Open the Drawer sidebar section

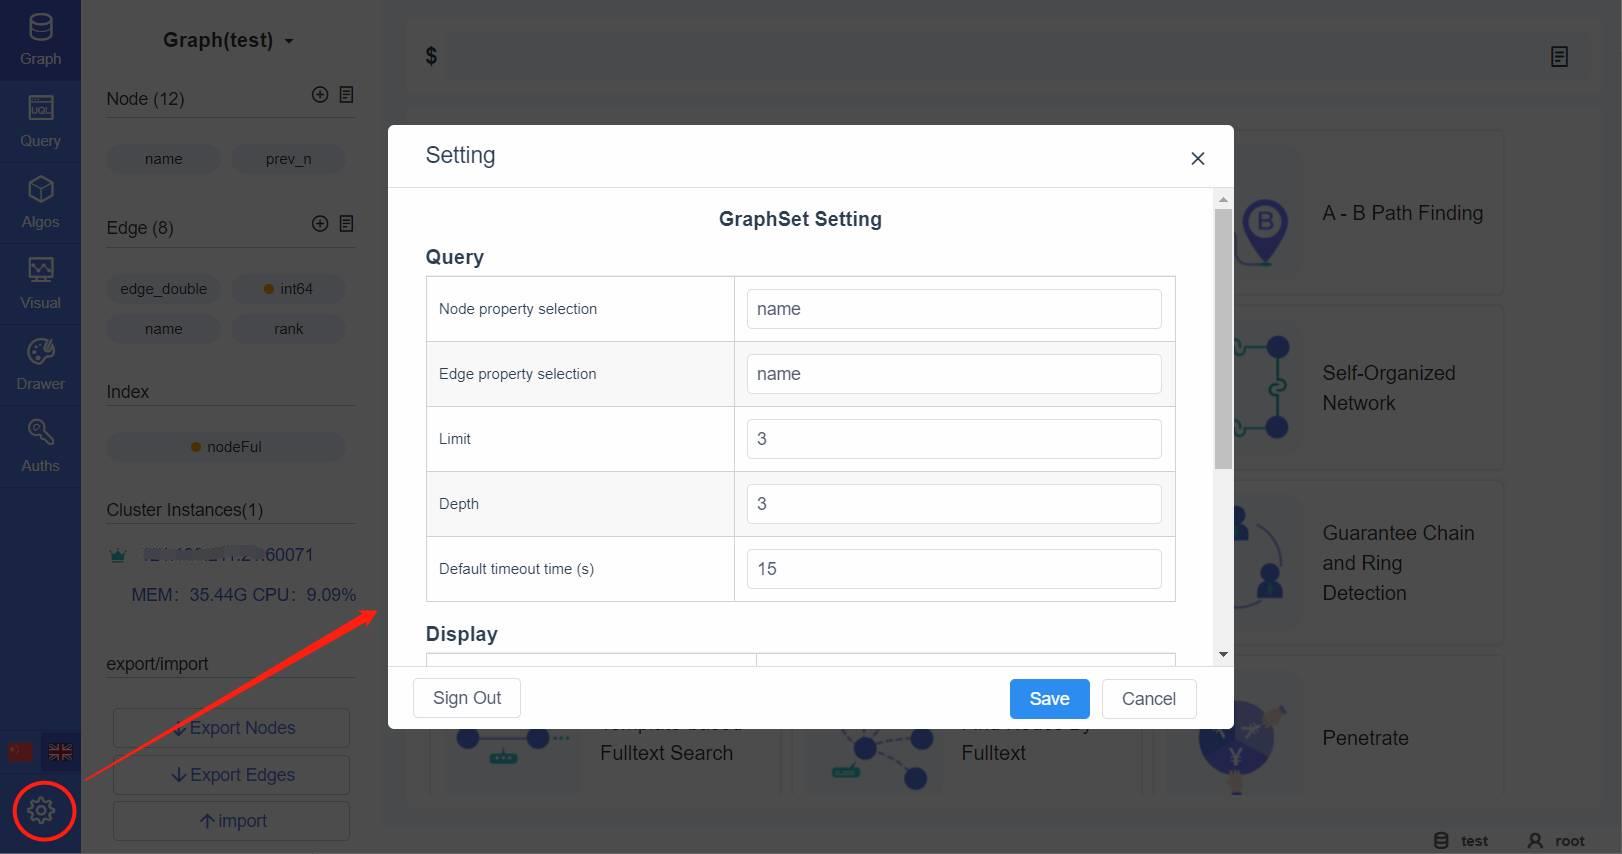(x=40, y=365)
